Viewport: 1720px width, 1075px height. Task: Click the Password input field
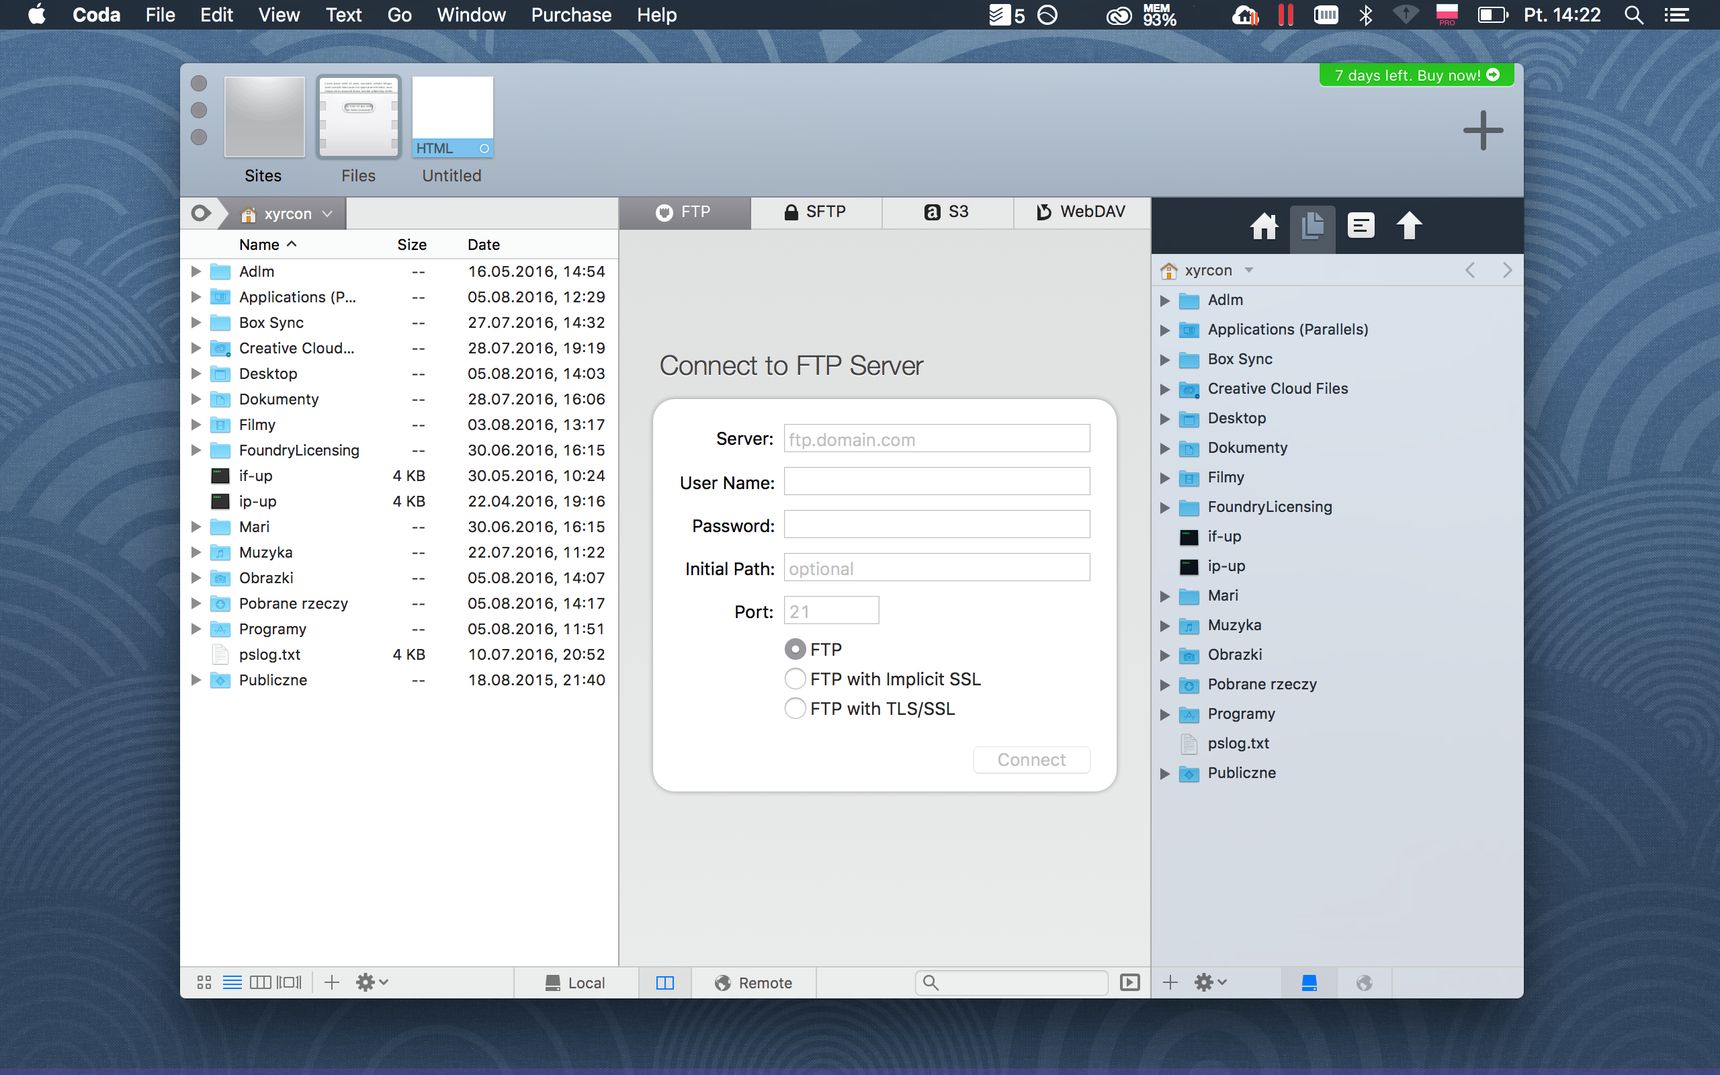click(x=936, y=525)
